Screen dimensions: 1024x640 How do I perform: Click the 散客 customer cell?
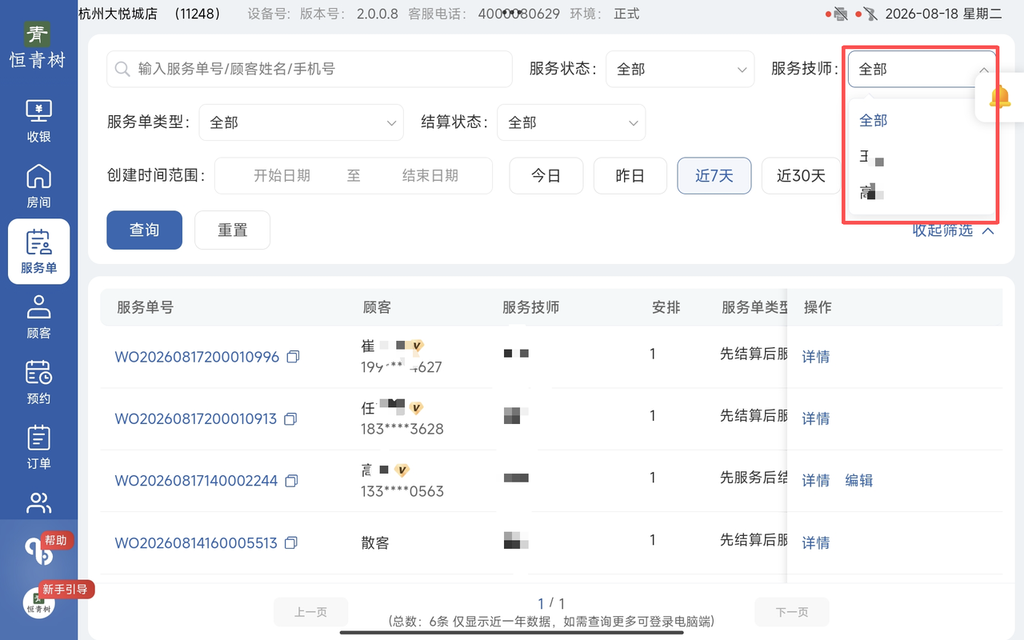pyautogui.click(x=375, y=543)
